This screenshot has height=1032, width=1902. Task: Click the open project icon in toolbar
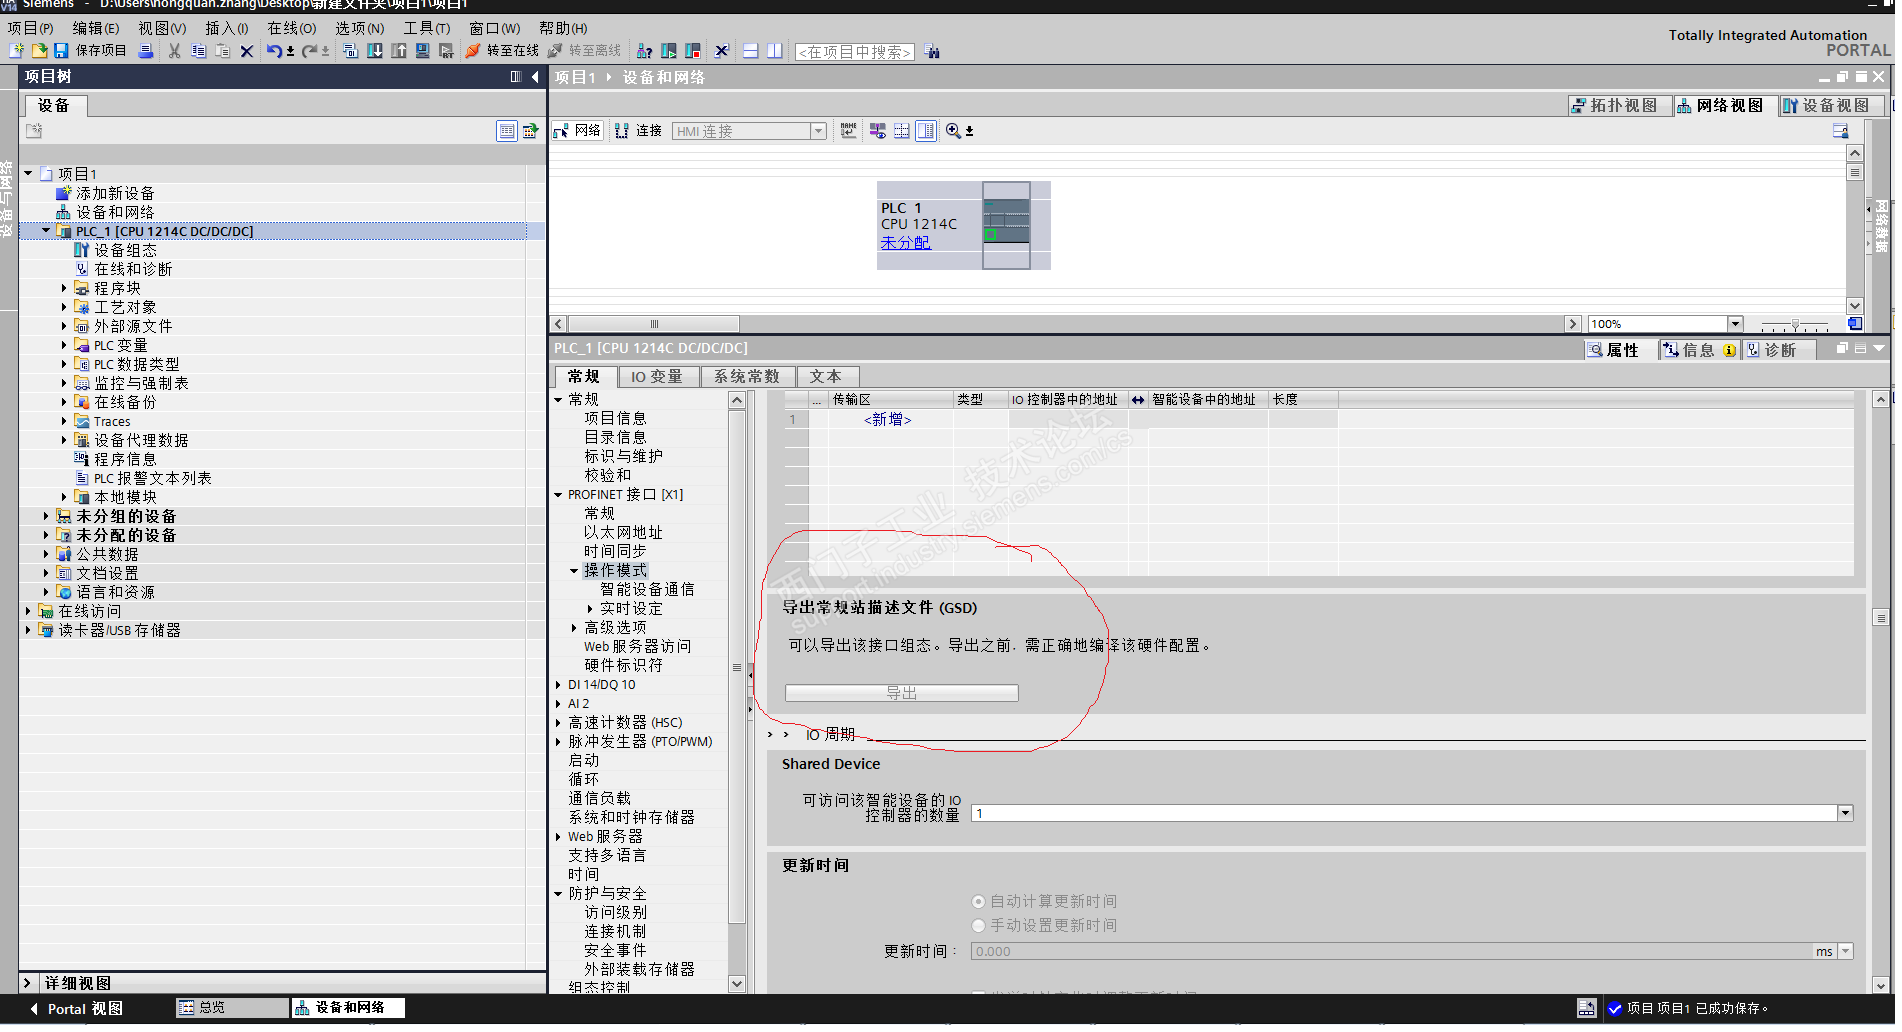(x=39, y=51)
